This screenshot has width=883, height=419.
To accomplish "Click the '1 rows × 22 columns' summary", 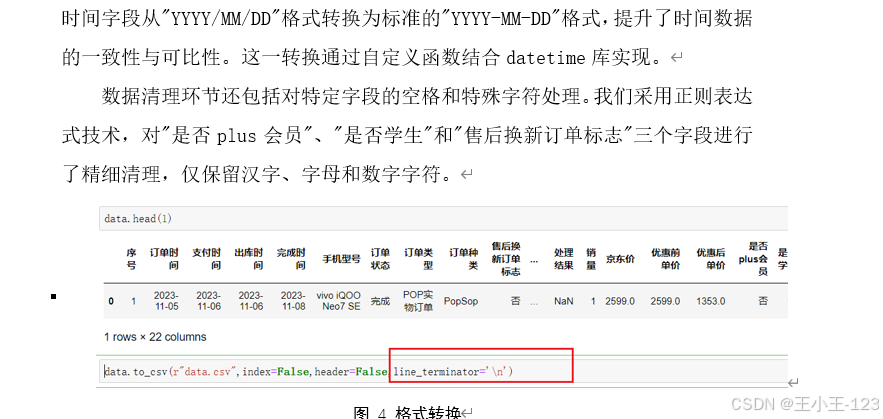I will pos(155,337).
